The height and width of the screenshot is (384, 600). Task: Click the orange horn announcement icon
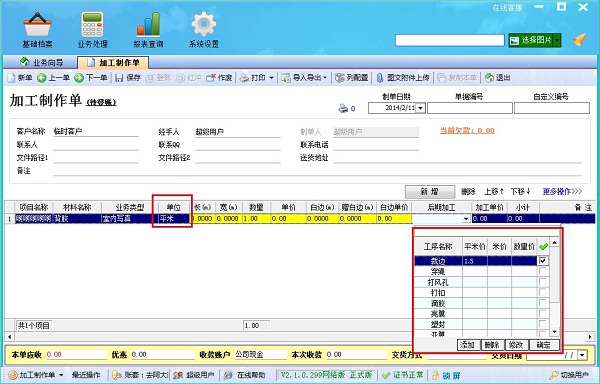tap(580, 40)
